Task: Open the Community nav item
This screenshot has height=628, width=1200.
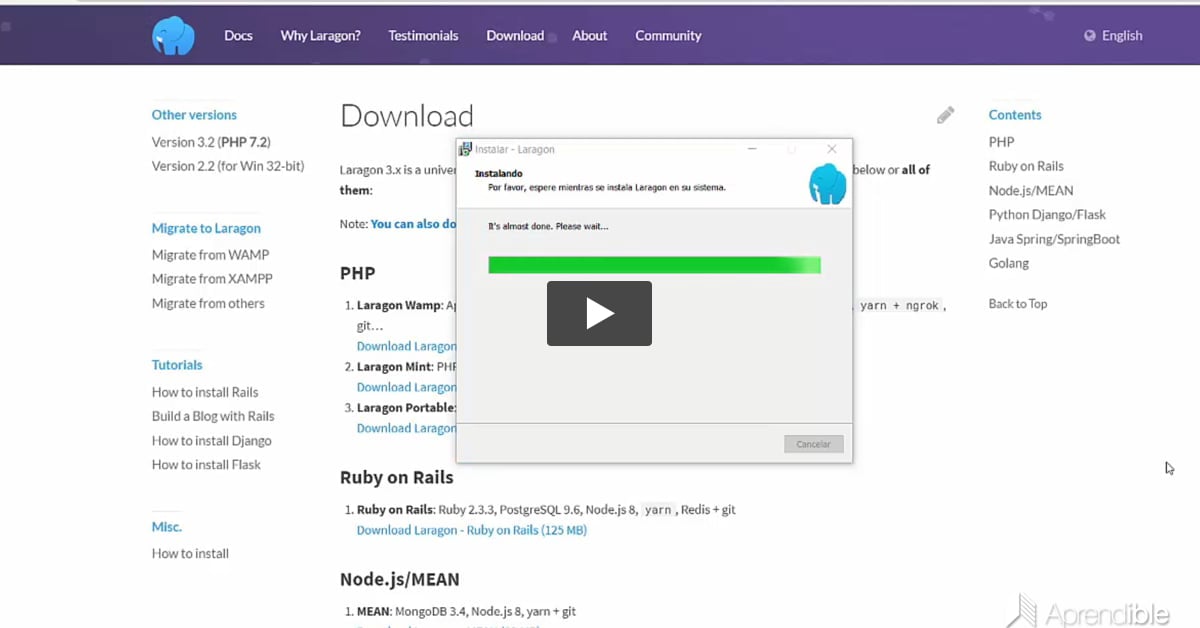Action: pos(668,35)
